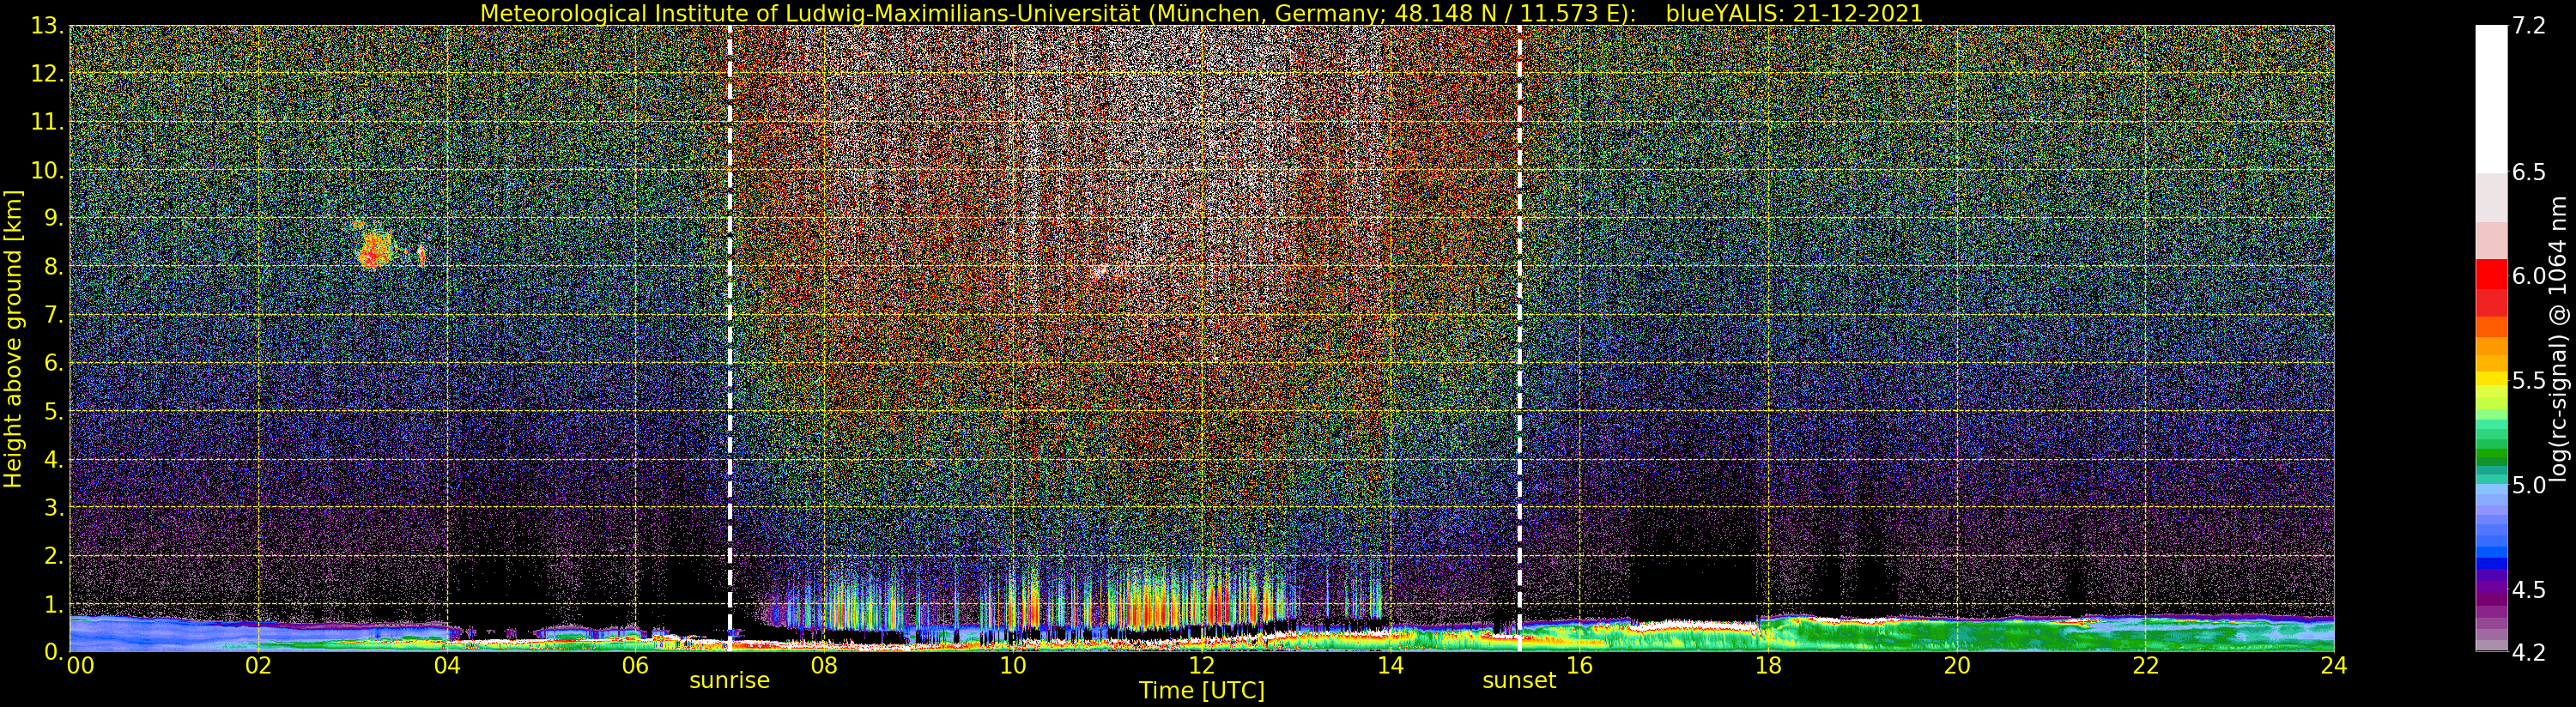This screenshot has width=2576, height=707.
Task: Click the 12 tick on time axis
Action: click(1201, 666)
